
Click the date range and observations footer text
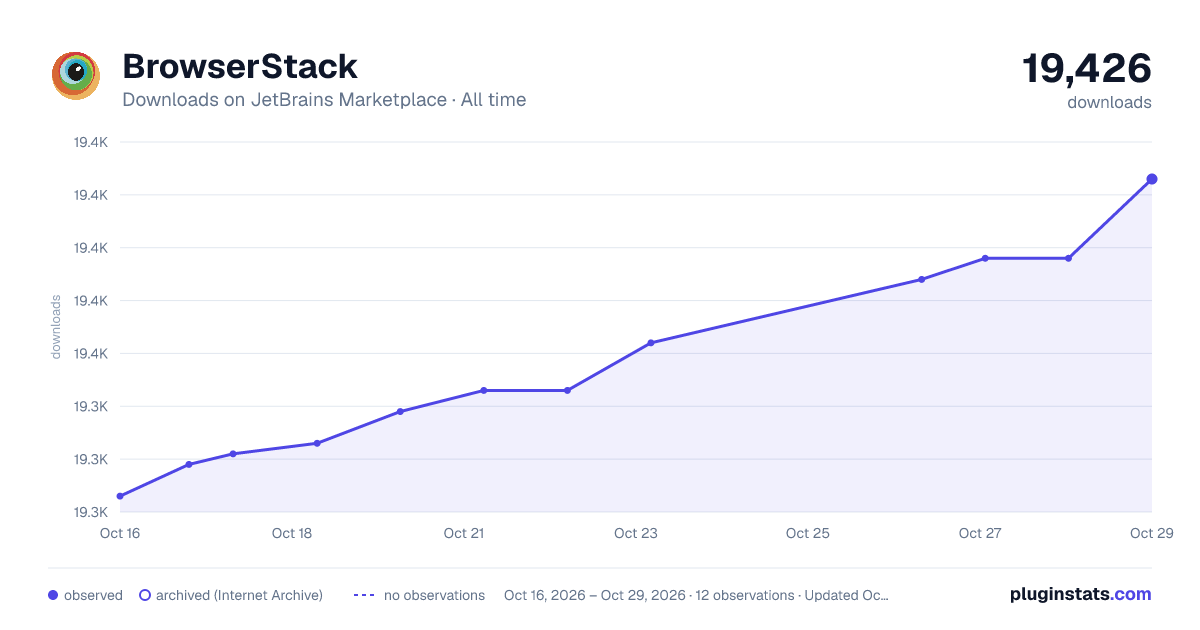click(696, 595)
